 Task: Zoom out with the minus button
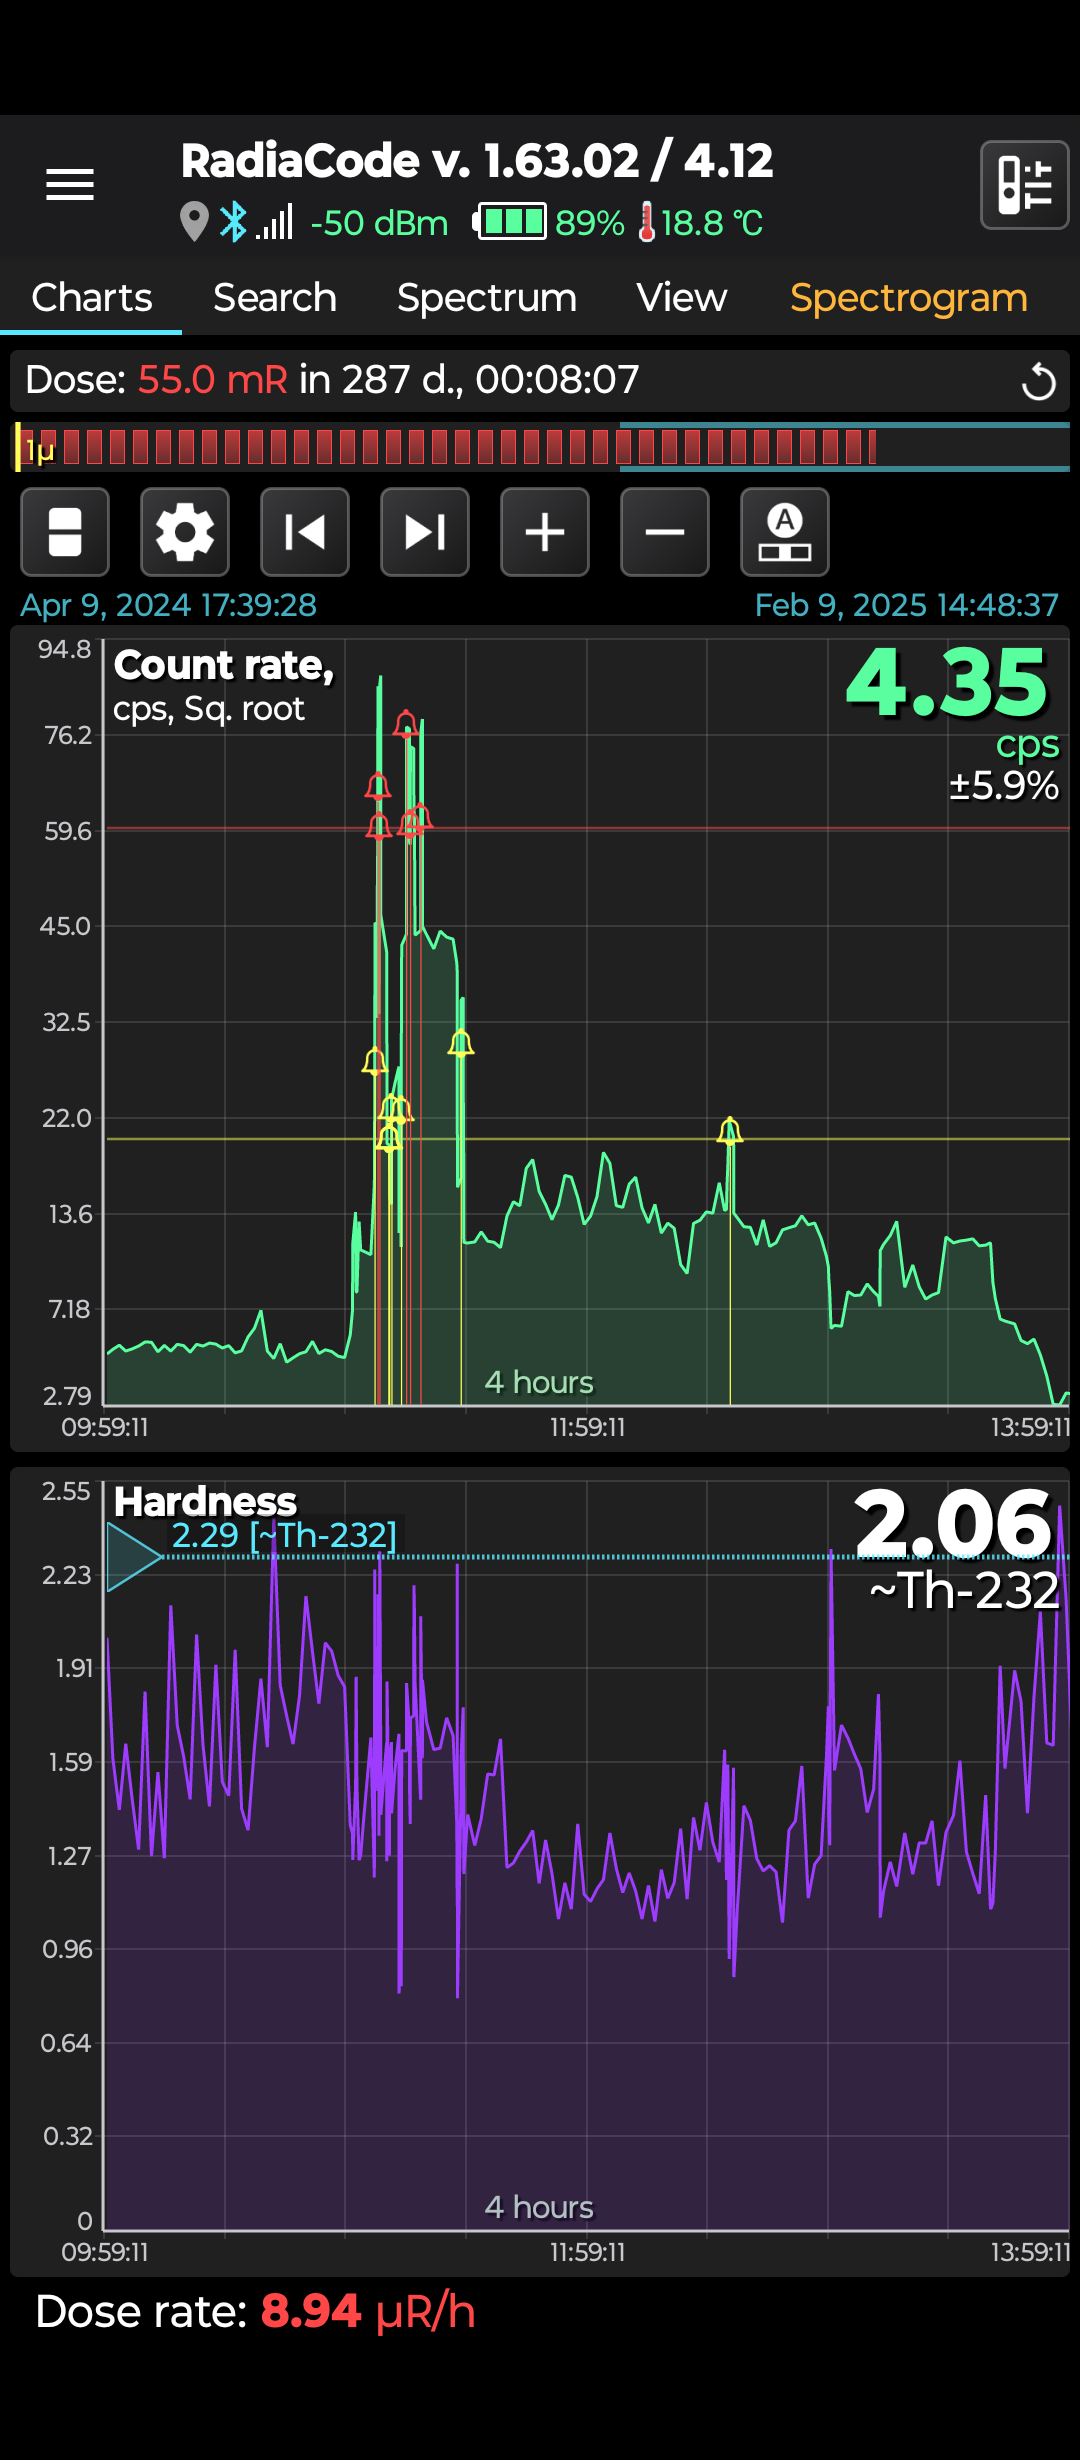click(665, 532)
